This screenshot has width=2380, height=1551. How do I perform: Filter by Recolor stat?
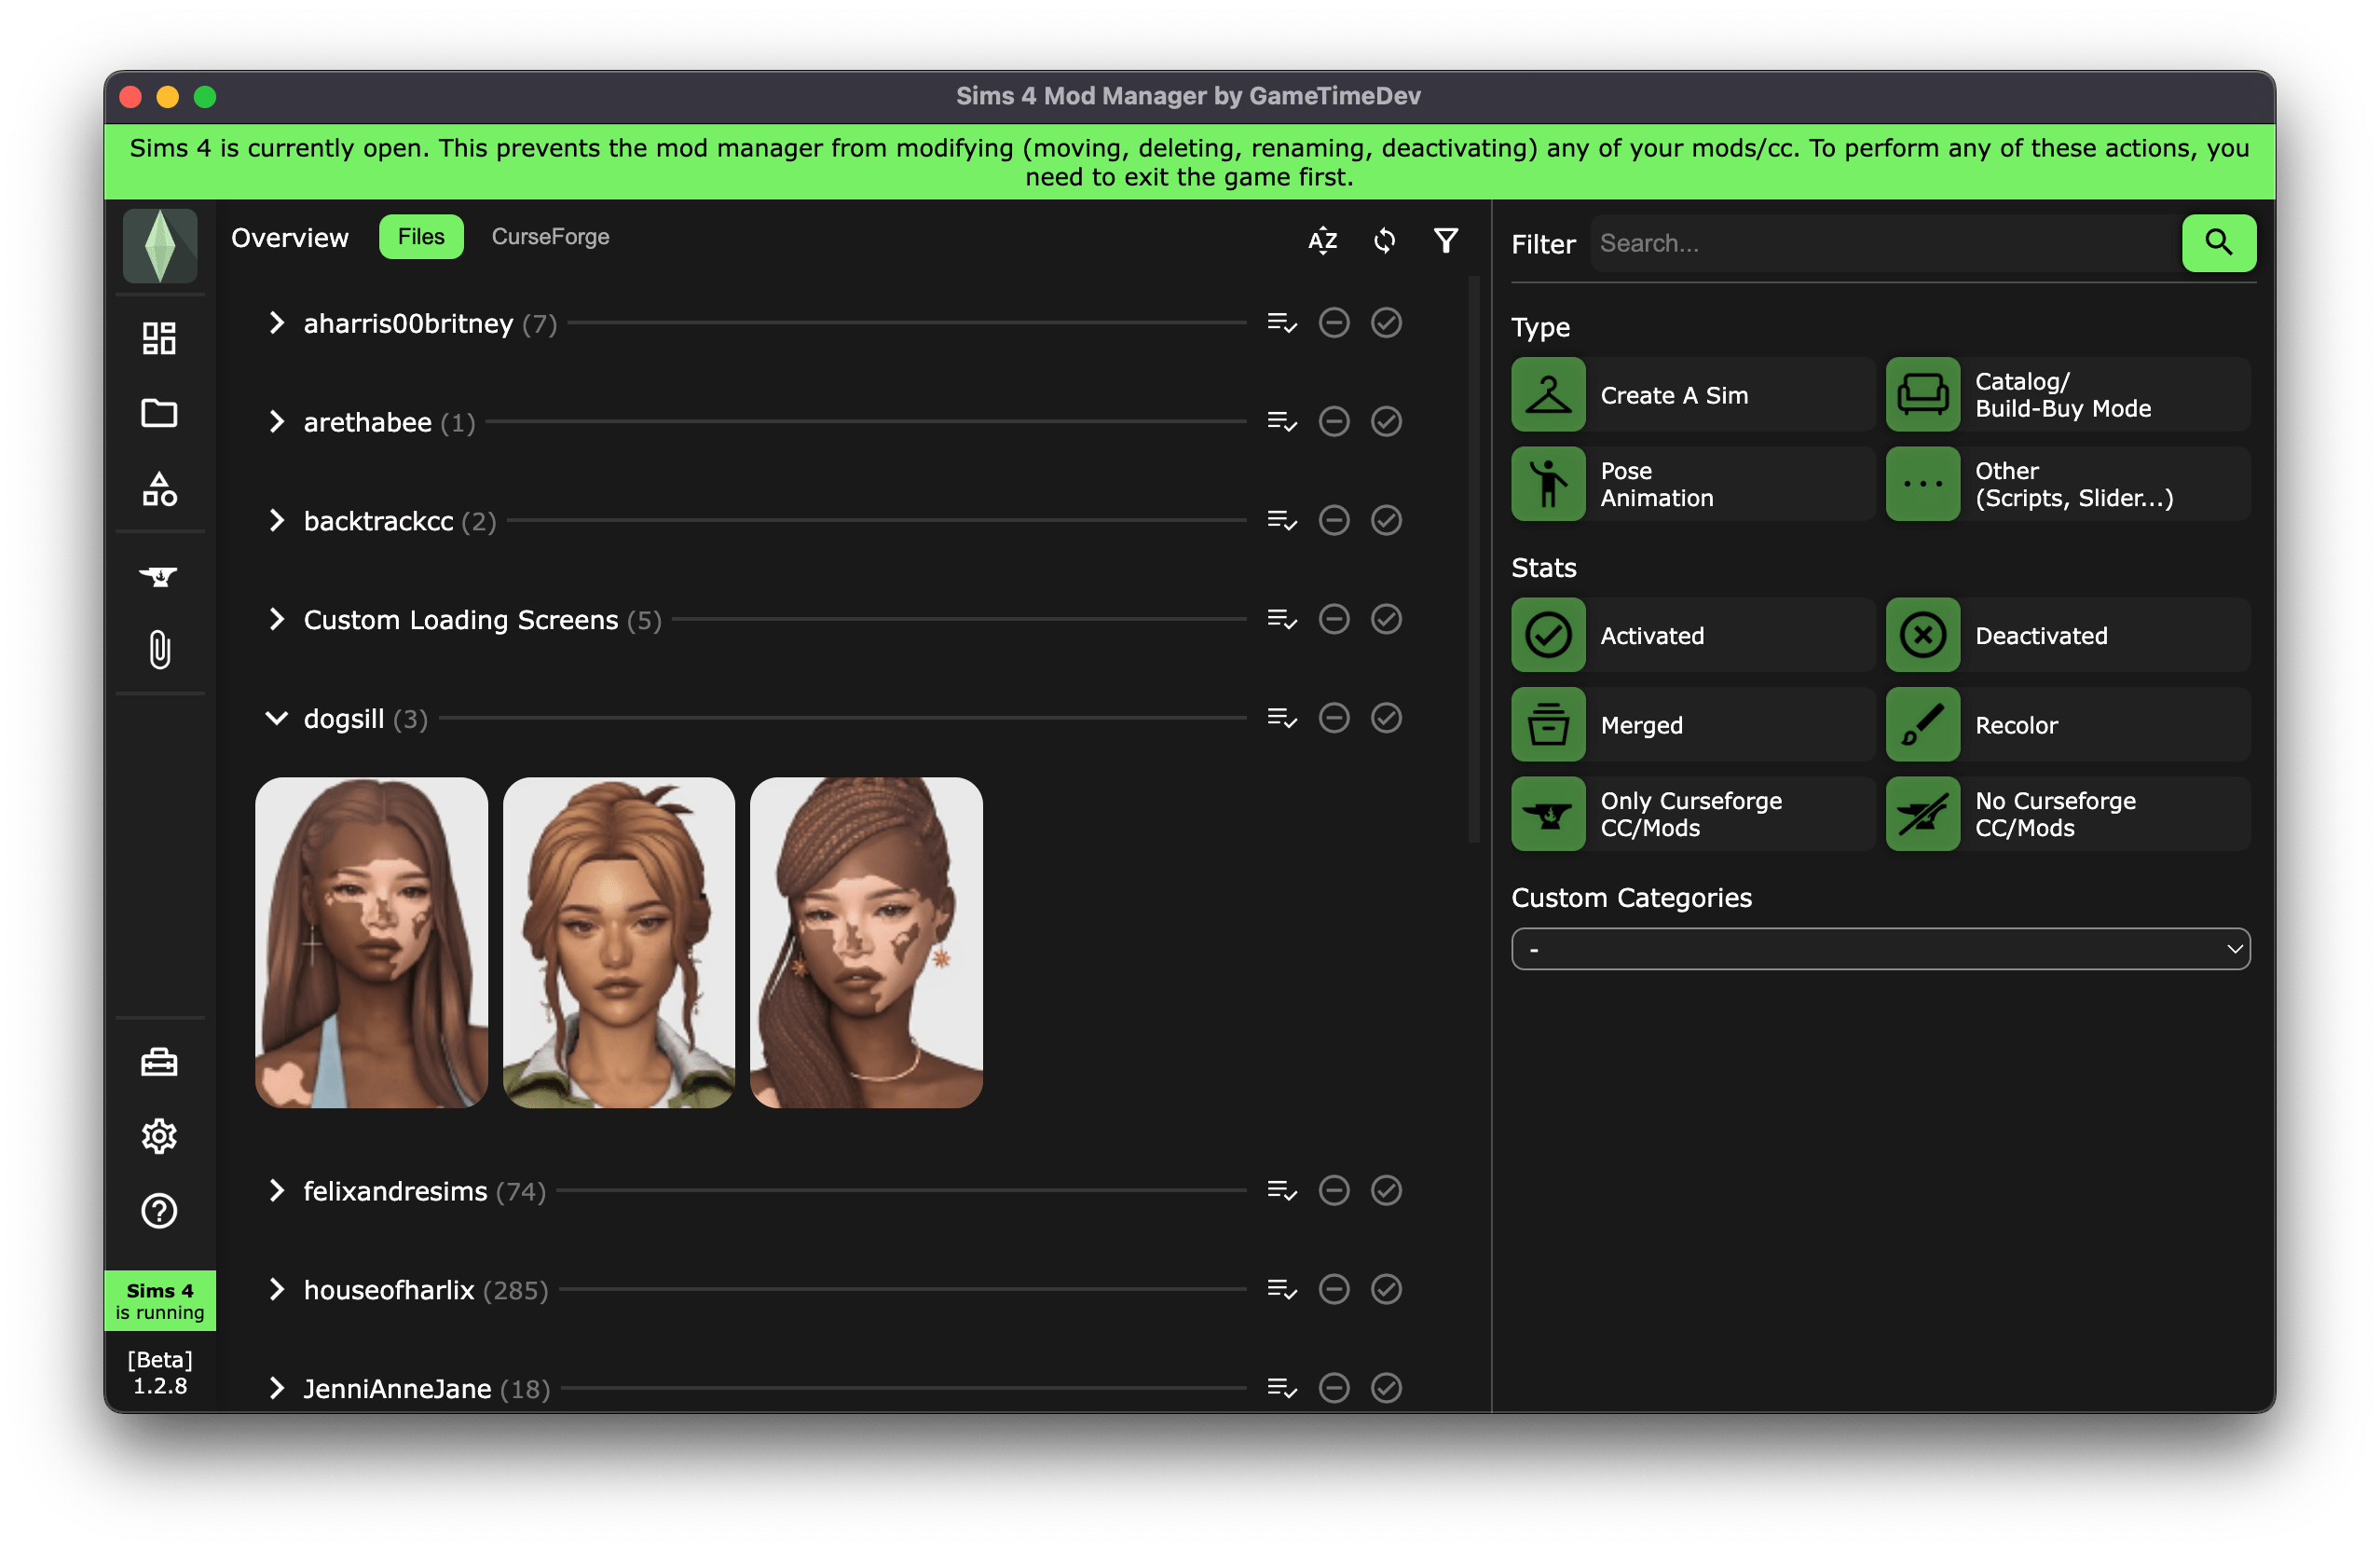coord(2068,725)
